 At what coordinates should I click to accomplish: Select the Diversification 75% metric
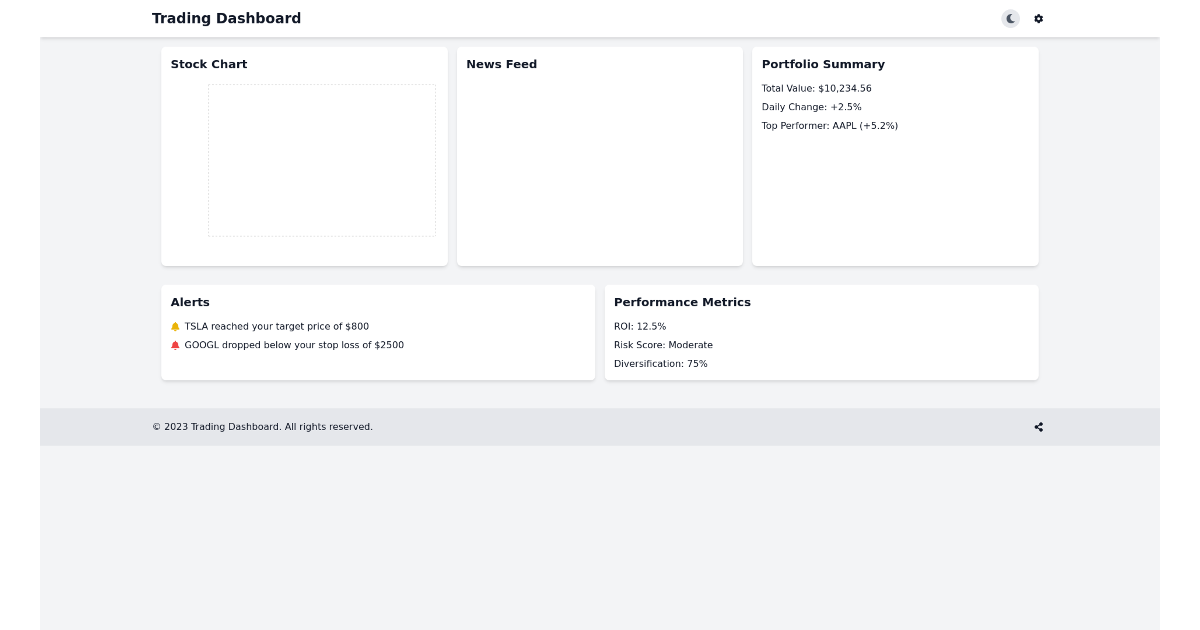coord(661,364)
